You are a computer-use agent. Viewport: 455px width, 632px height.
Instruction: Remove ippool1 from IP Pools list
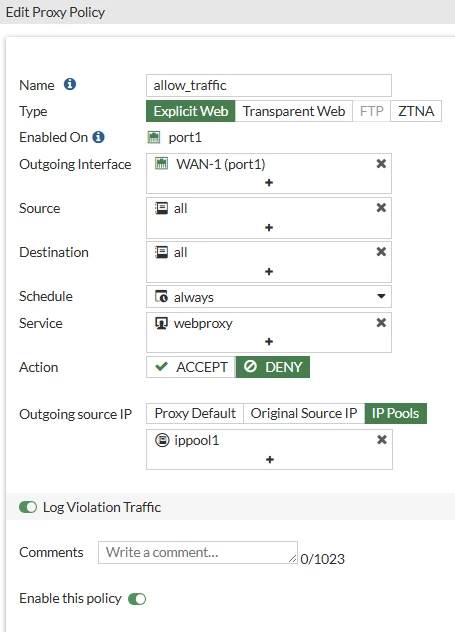(382, 439)
